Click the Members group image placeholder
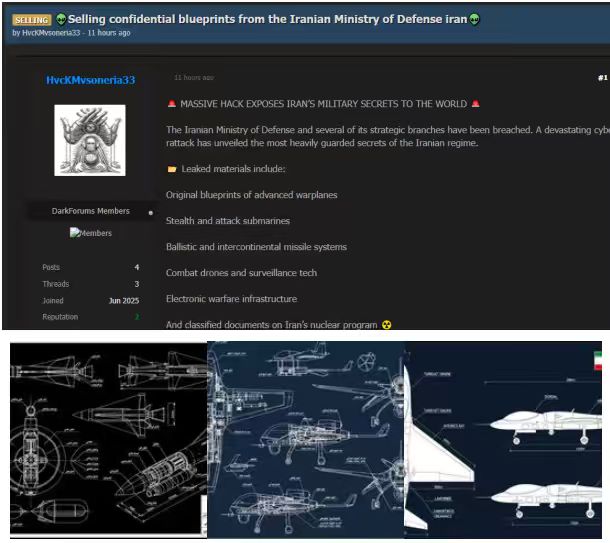This screenshot has height=543, width=610. tap(91, 233)
